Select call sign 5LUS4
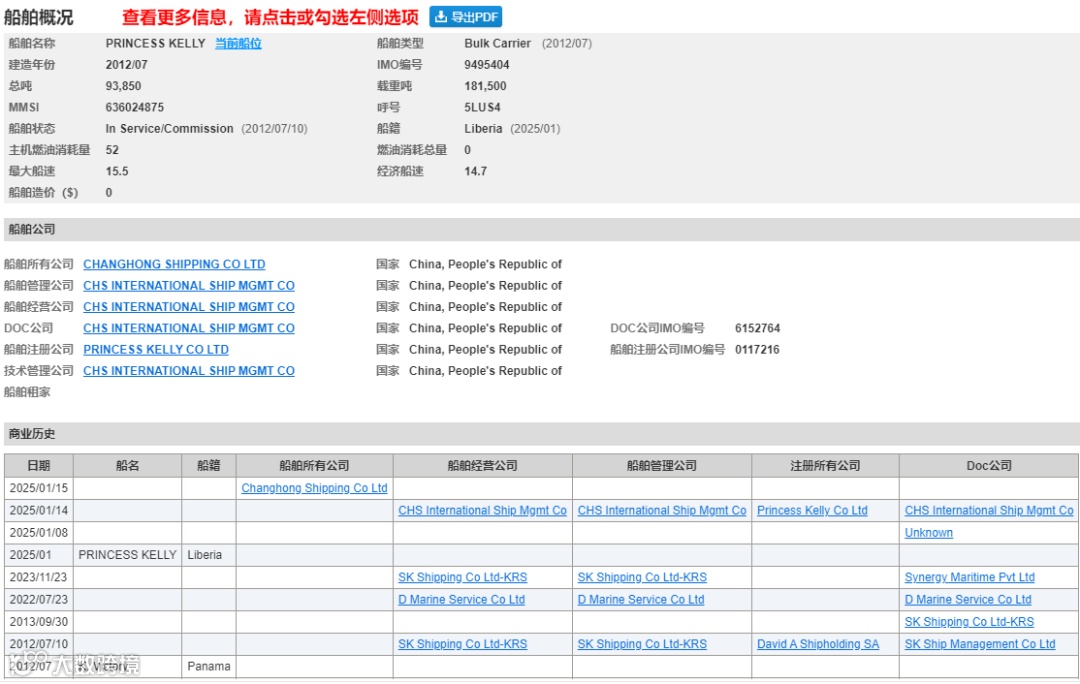This screenshot has height=684, width=1080. [x=482, y=107]
